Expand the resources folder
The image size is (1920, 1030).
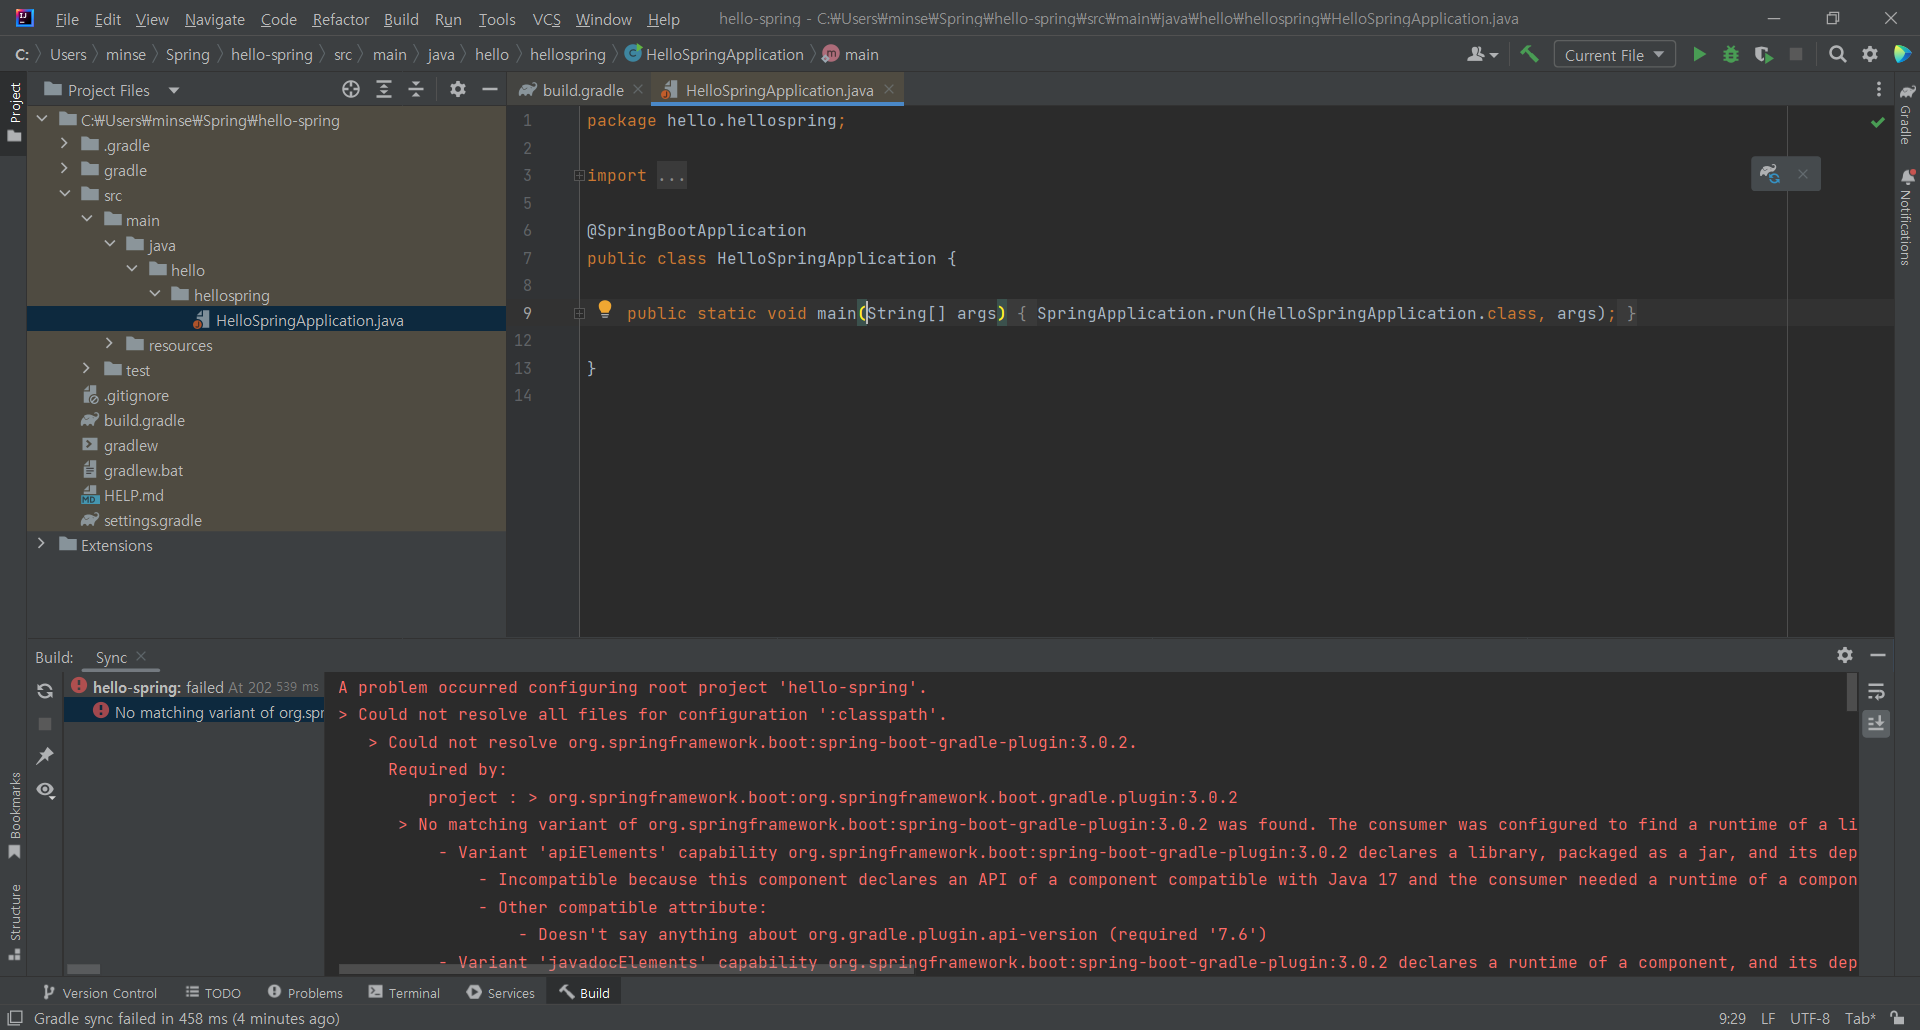coord(109,345)
